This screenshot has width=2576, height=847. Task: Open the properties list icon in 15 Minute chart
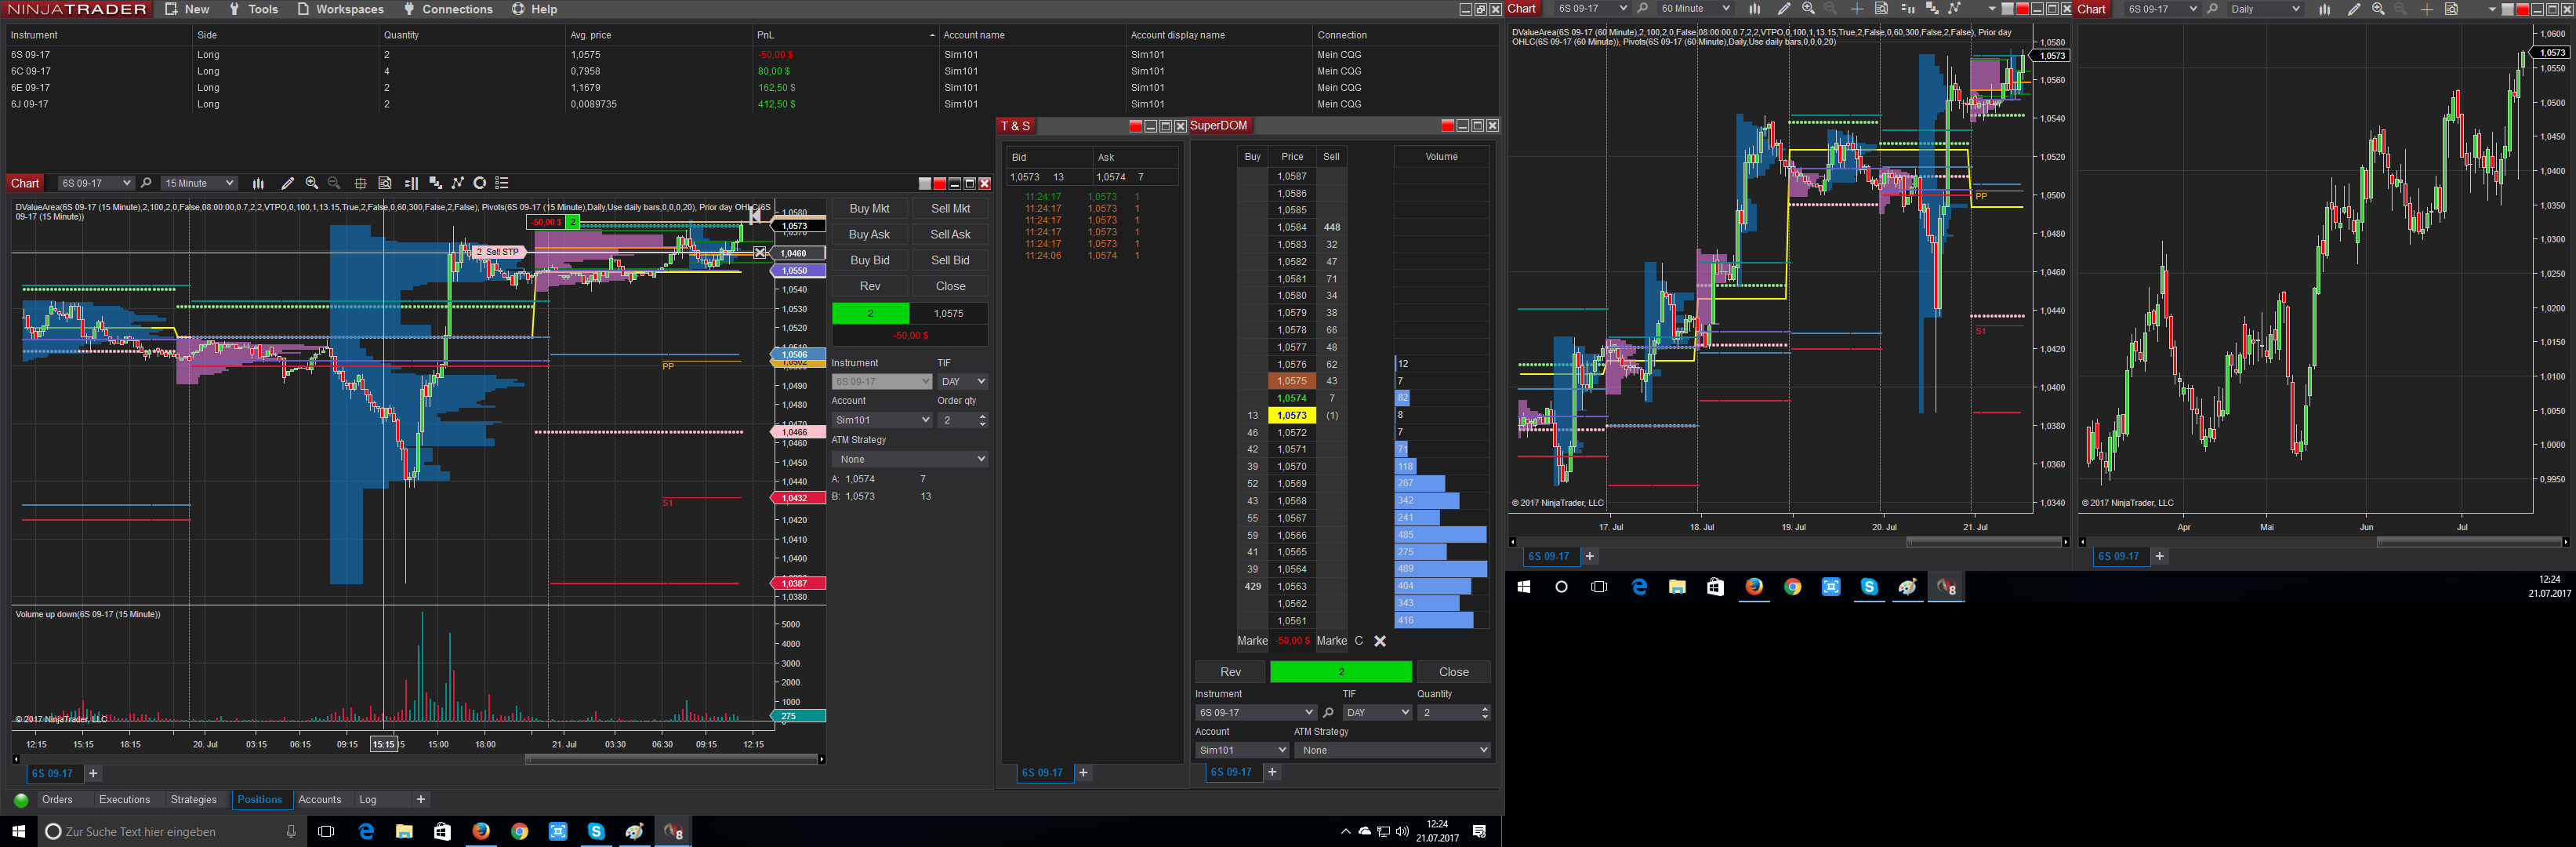coord(502,183)
